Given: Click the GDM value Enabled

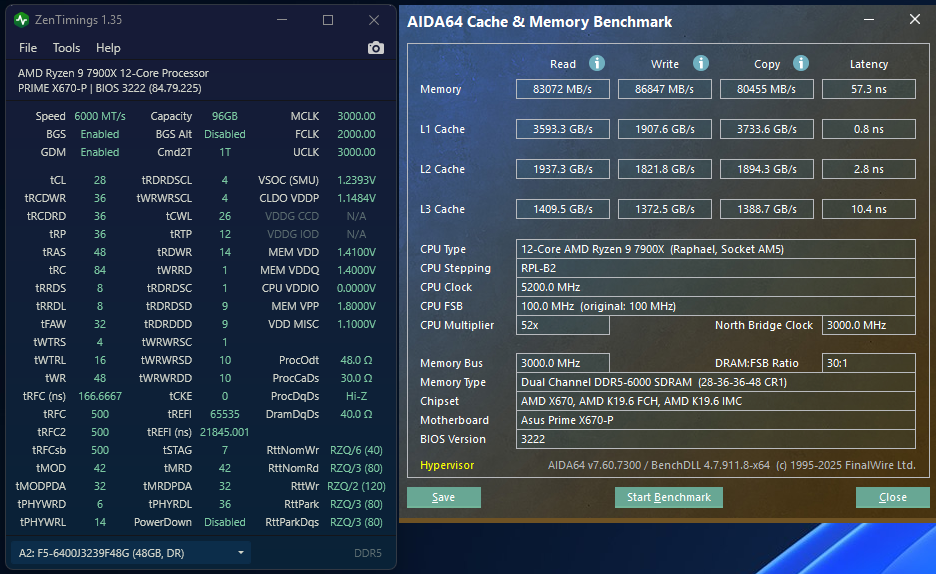Looking at the screenshot, I should coord(100,152).
